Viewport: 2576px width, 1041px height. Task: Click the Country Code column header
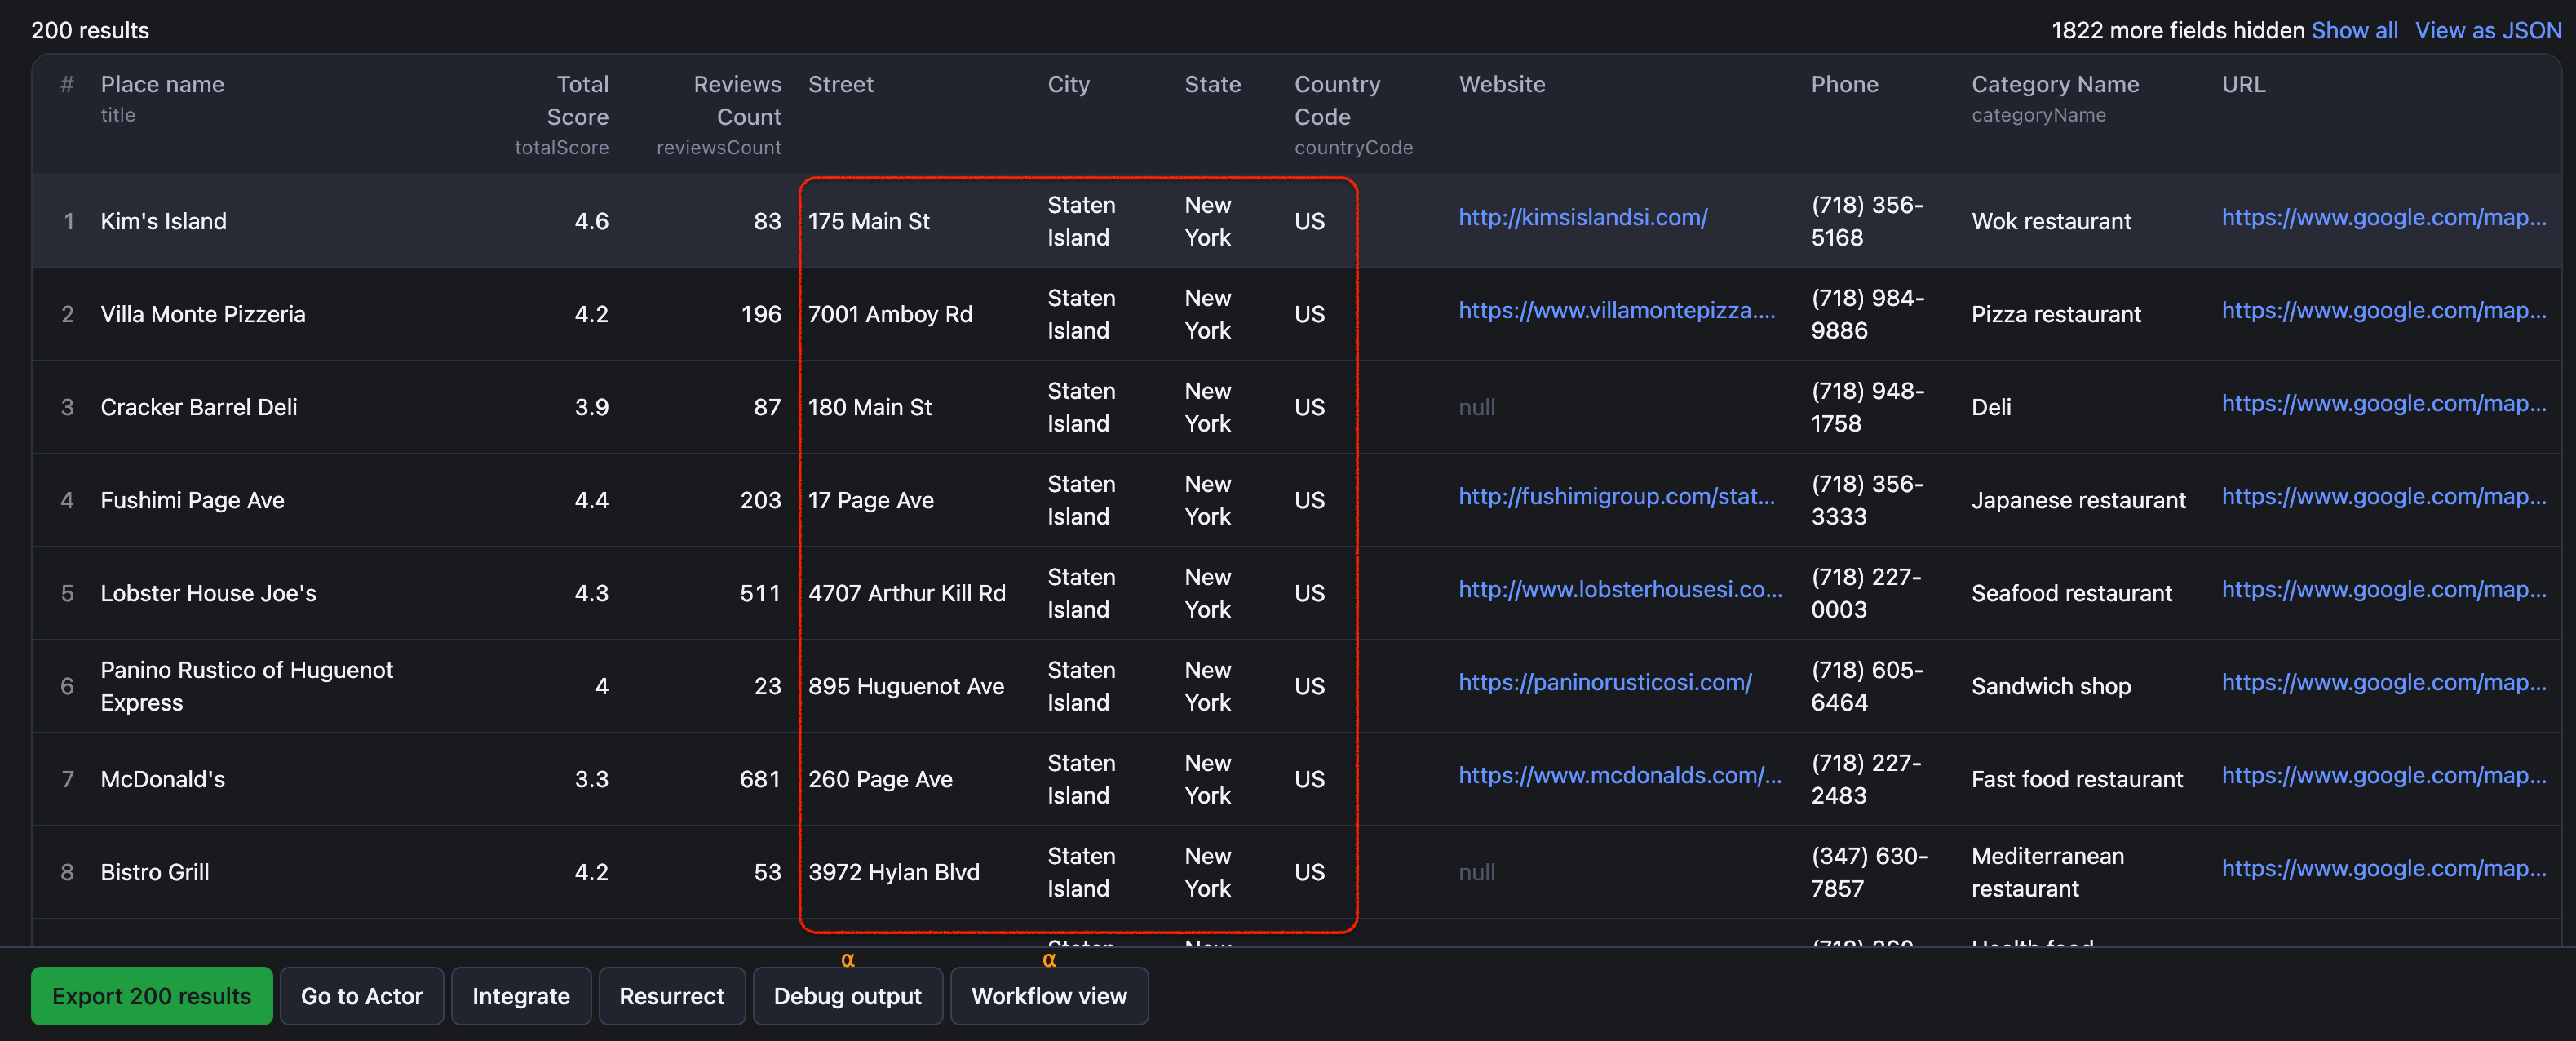1337,100
